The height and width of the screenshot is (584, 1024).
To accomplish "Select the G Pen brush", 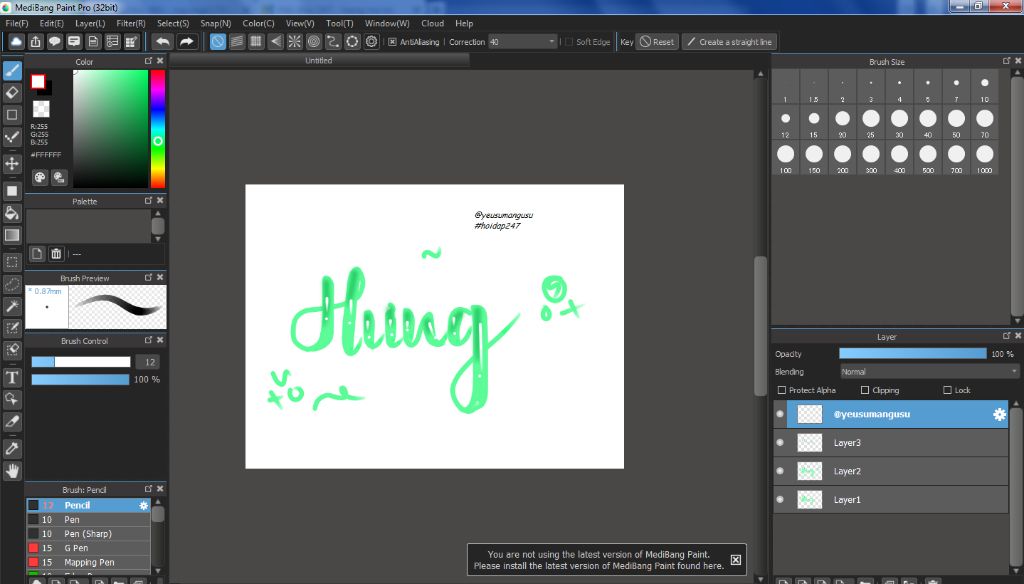I will (89, 548).
